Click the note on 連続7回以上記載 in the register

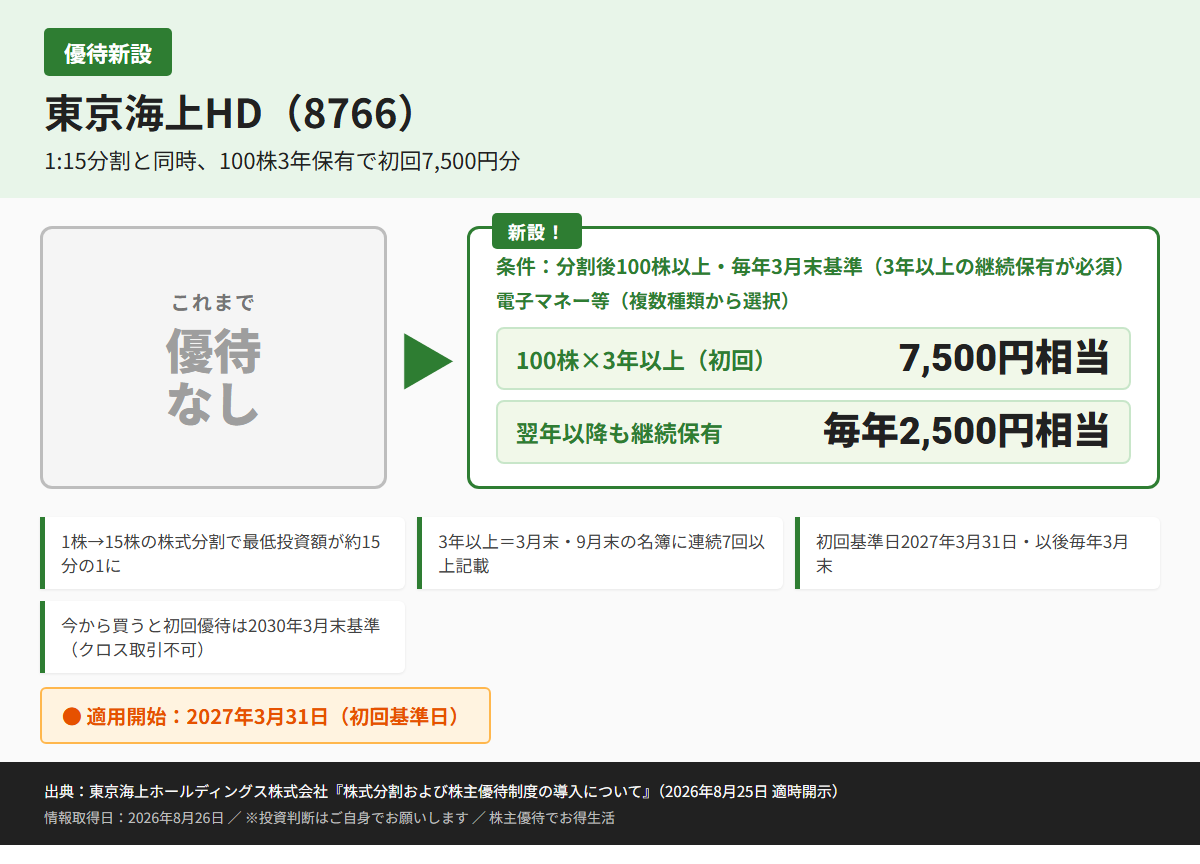pyautogui.click(x=600, y=553)
